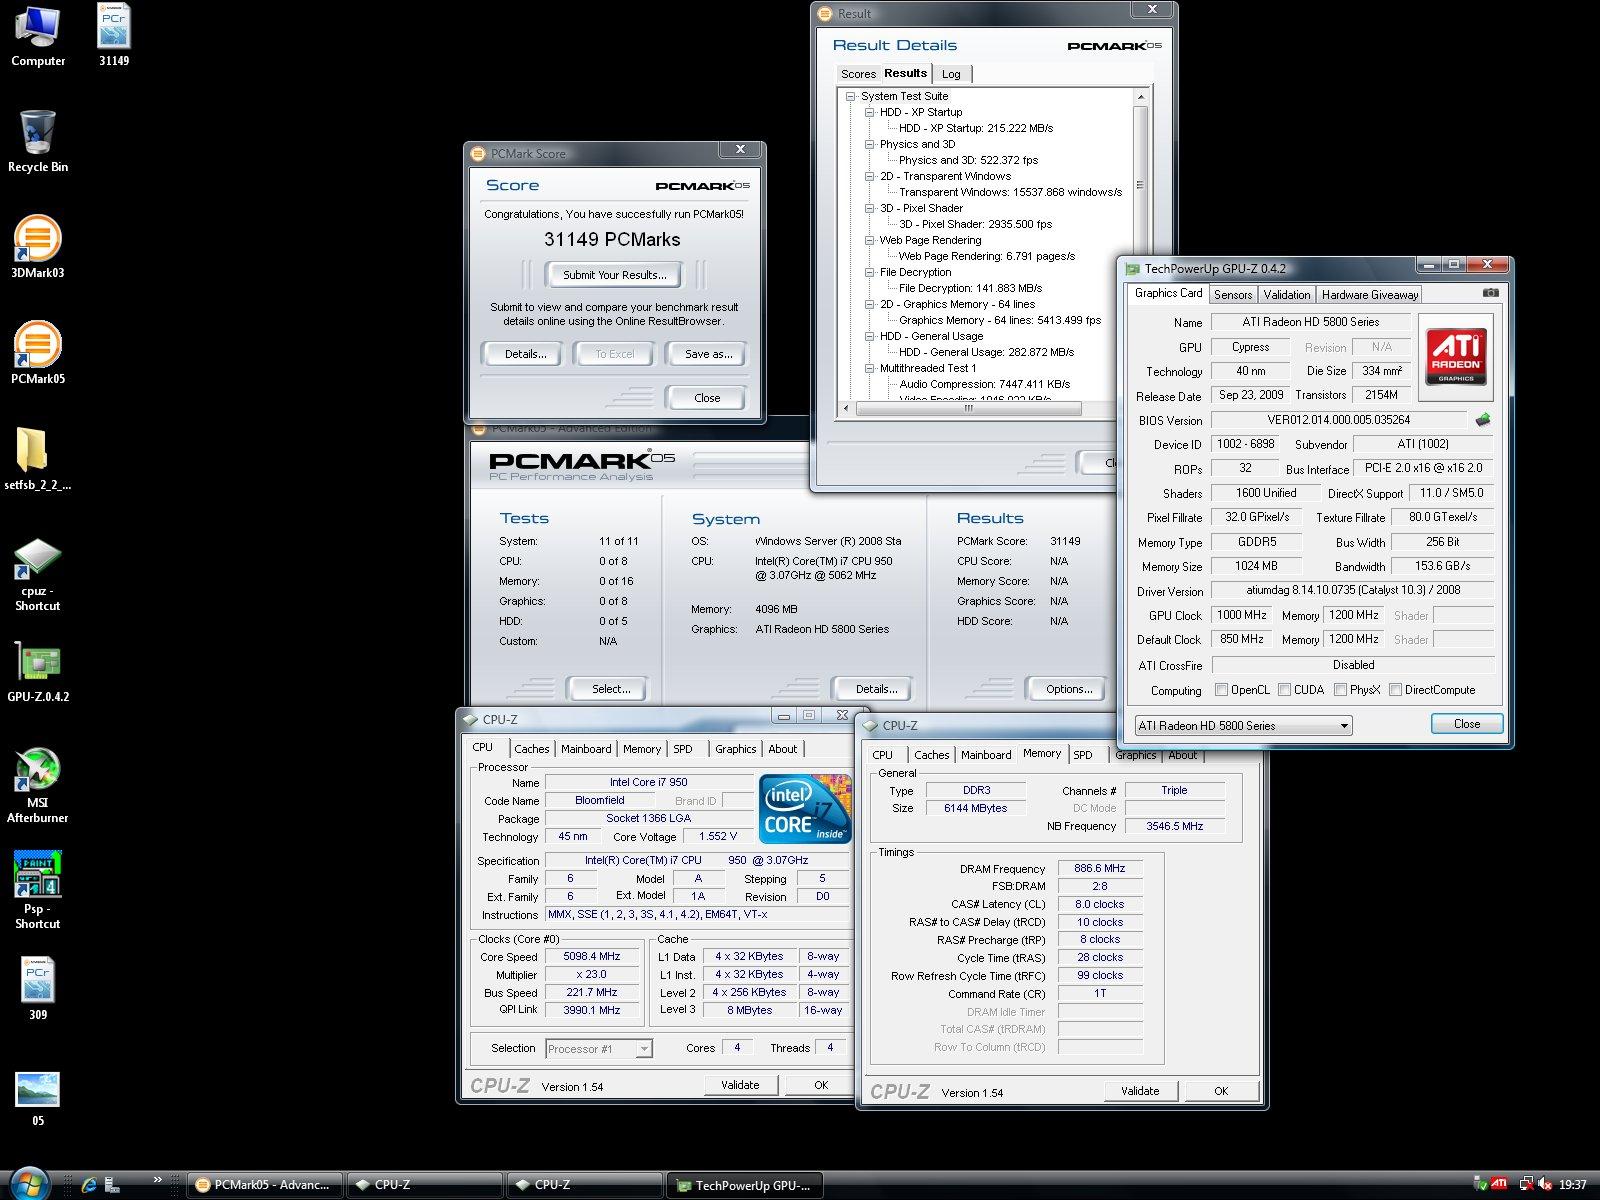Launch the PCMark05 desktop shortcut
This screenshot has height=1200, width=1600.
(x=38, y=354)
